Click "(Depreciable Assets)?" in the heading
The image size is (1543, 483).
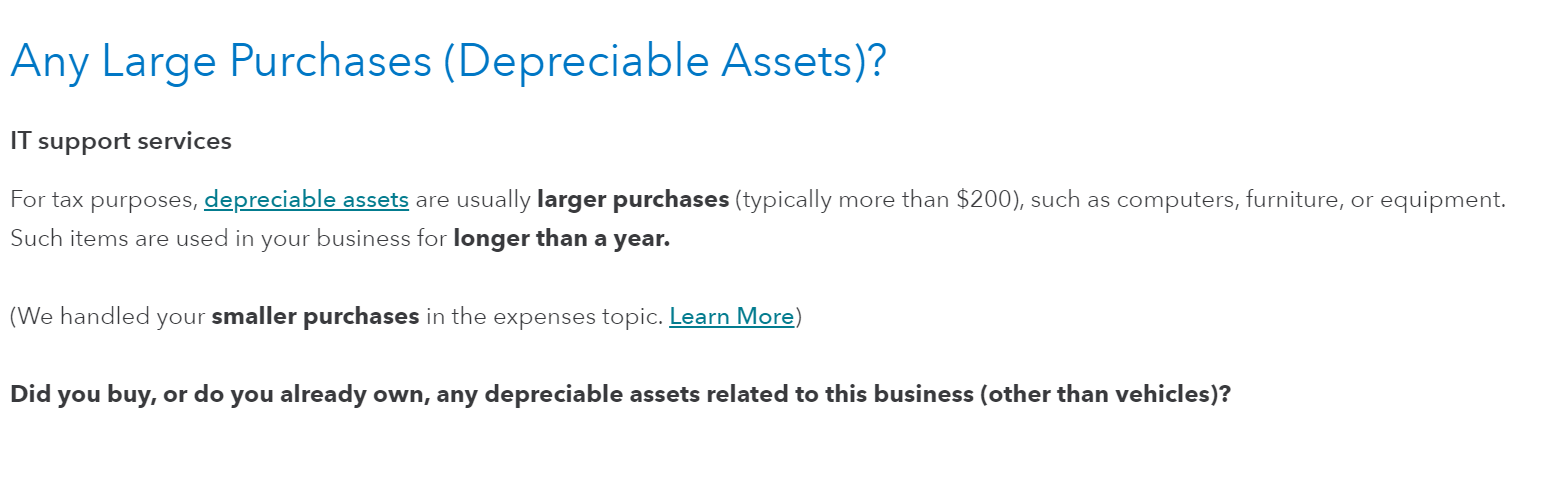tap(664, 62)
